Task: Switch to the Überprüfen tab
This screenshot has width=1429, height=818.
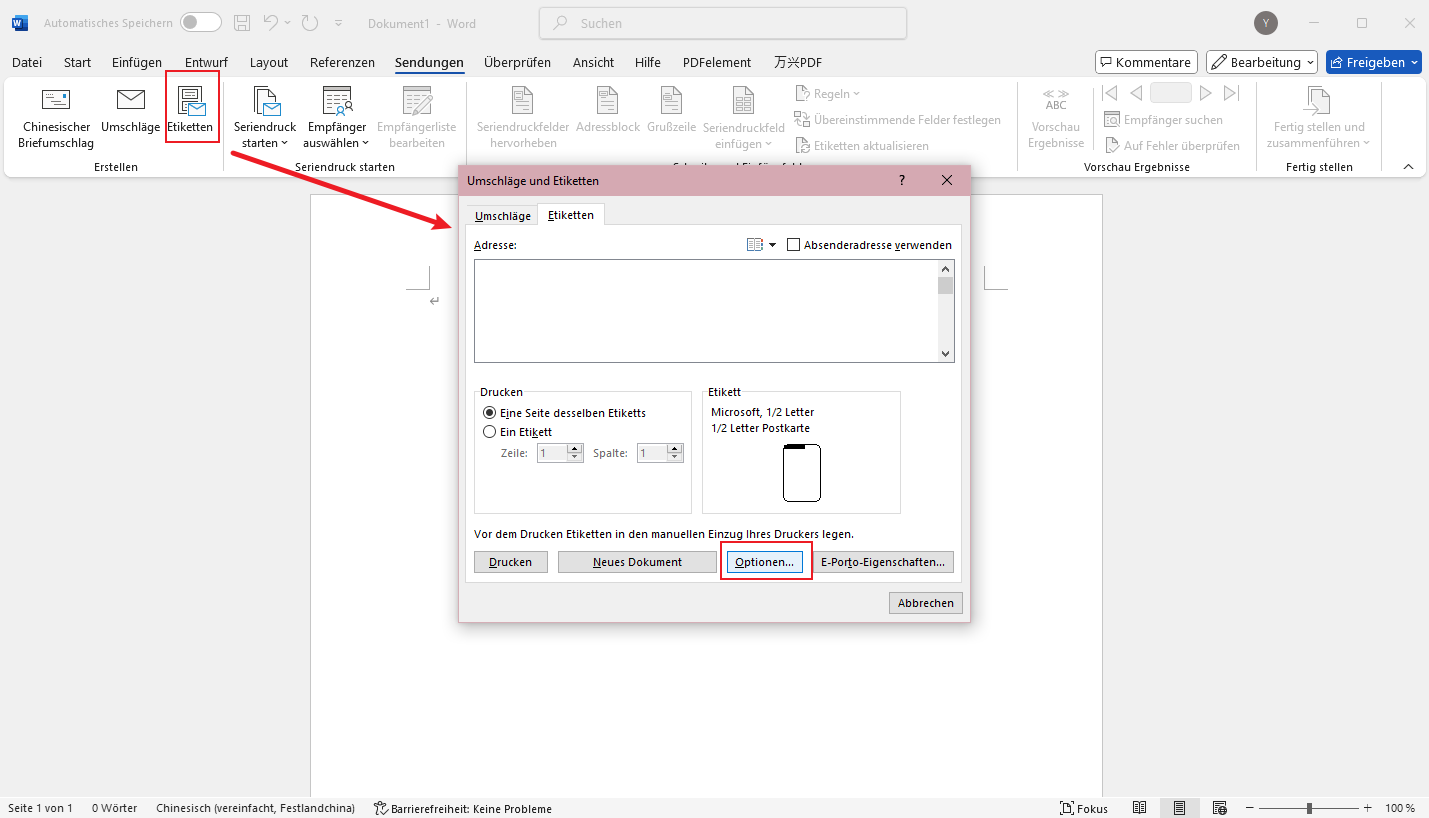Action: click(517, 62)
